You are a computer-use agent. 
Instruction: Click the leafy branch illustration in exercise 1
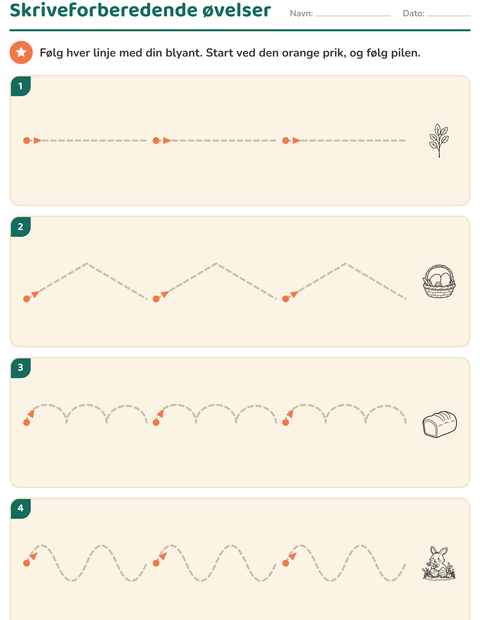(438, 140)
